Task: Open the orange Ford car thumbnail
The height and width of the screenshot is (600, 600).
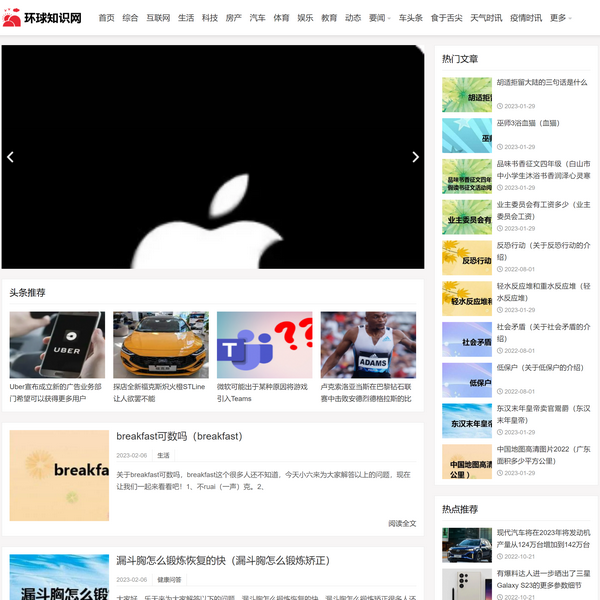Action: pos(160,344)
